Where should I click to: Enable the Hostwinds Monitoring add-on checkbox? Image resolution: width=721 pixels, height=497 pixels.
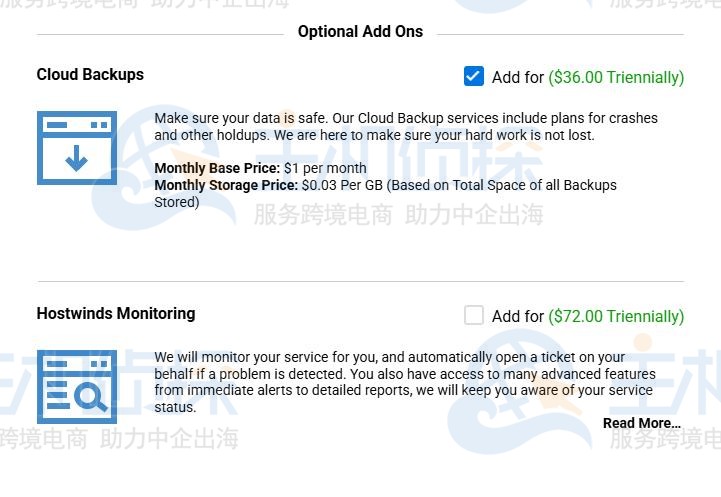pos(474,315)
